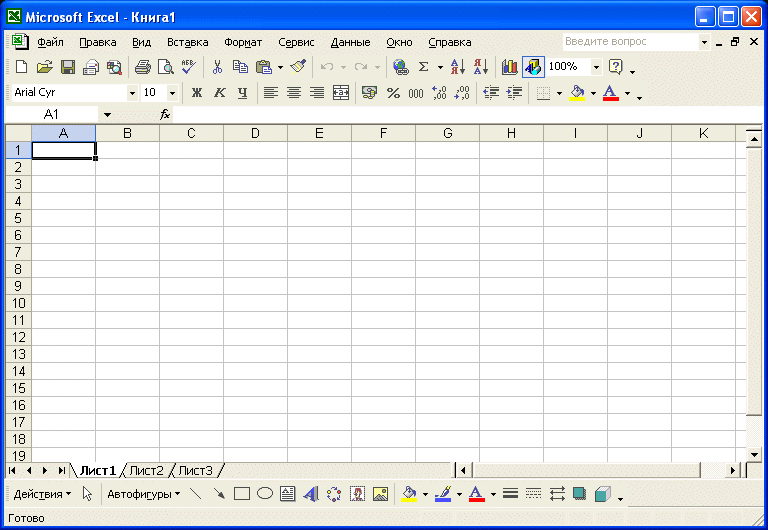Merge and center cells
The height and width of the screenshot is (530, 768).
(340, 93)
